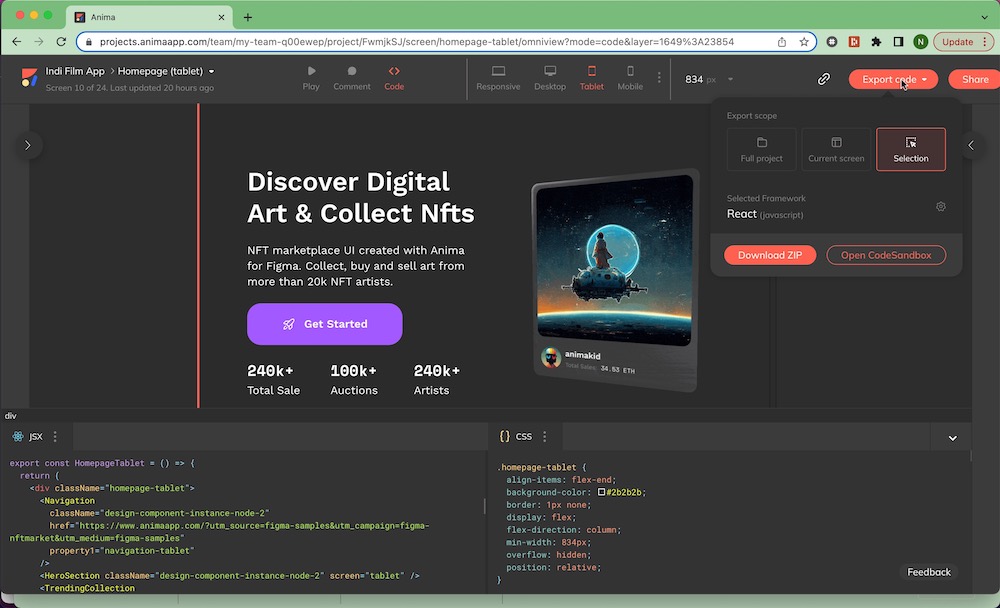Viewport: 1000px width, 608px height.
Task: Copy the project link icon
Action: pyautogui.click(x=824, y=79)
